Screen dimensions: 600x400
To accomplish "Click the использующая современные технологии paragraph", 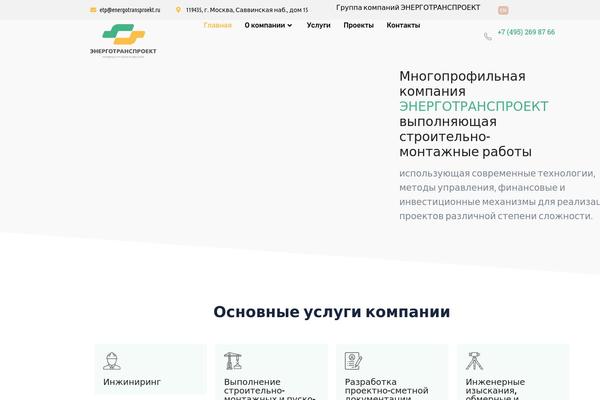I will 499,195.
